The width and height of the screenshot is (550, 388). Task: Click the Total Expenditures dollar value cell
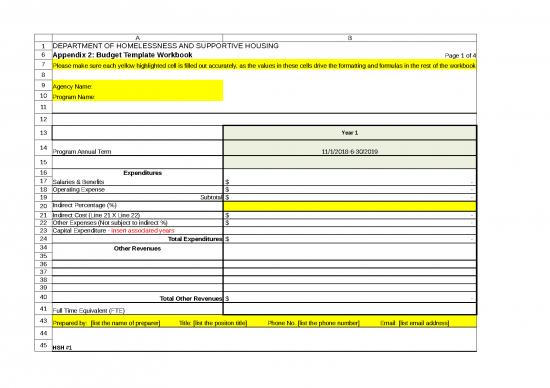350,239
